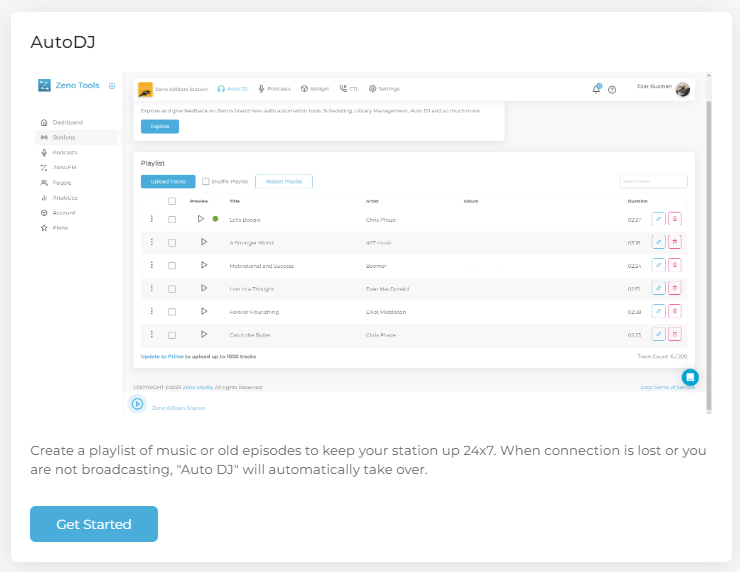Image resolution: width=740 pixels, height=572 pixels.
Task: Open Zeno.FM in the sidebar
Action: pos(59,168)
